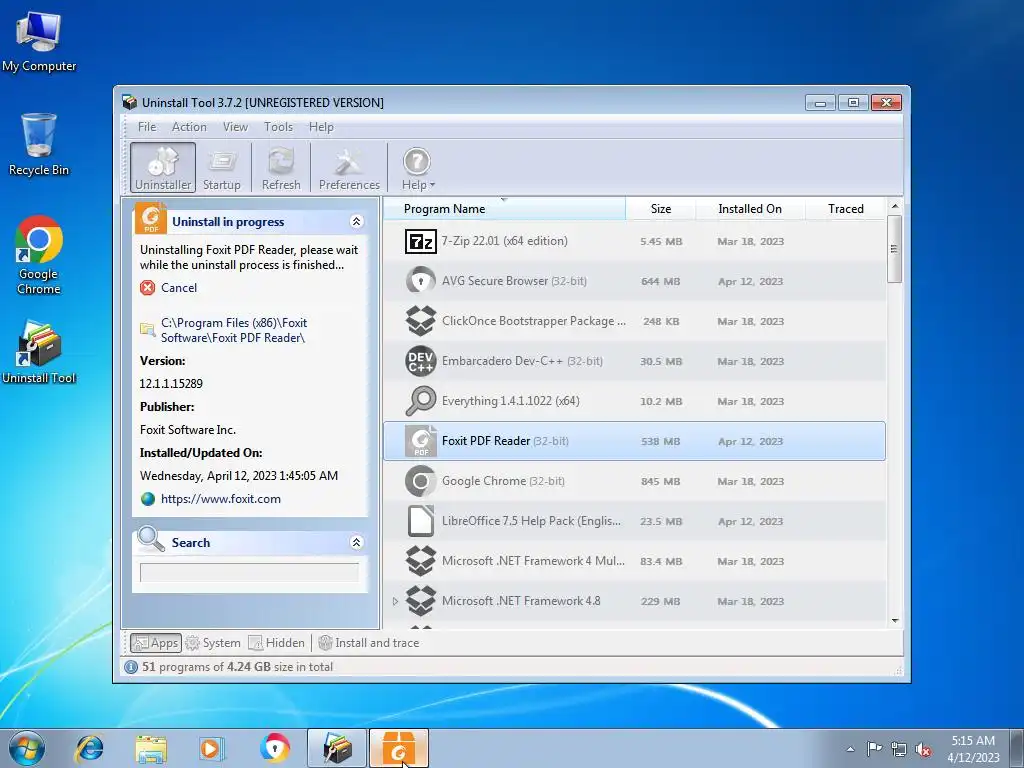
Task: Sort by Size column header
Action: point(661,209)
